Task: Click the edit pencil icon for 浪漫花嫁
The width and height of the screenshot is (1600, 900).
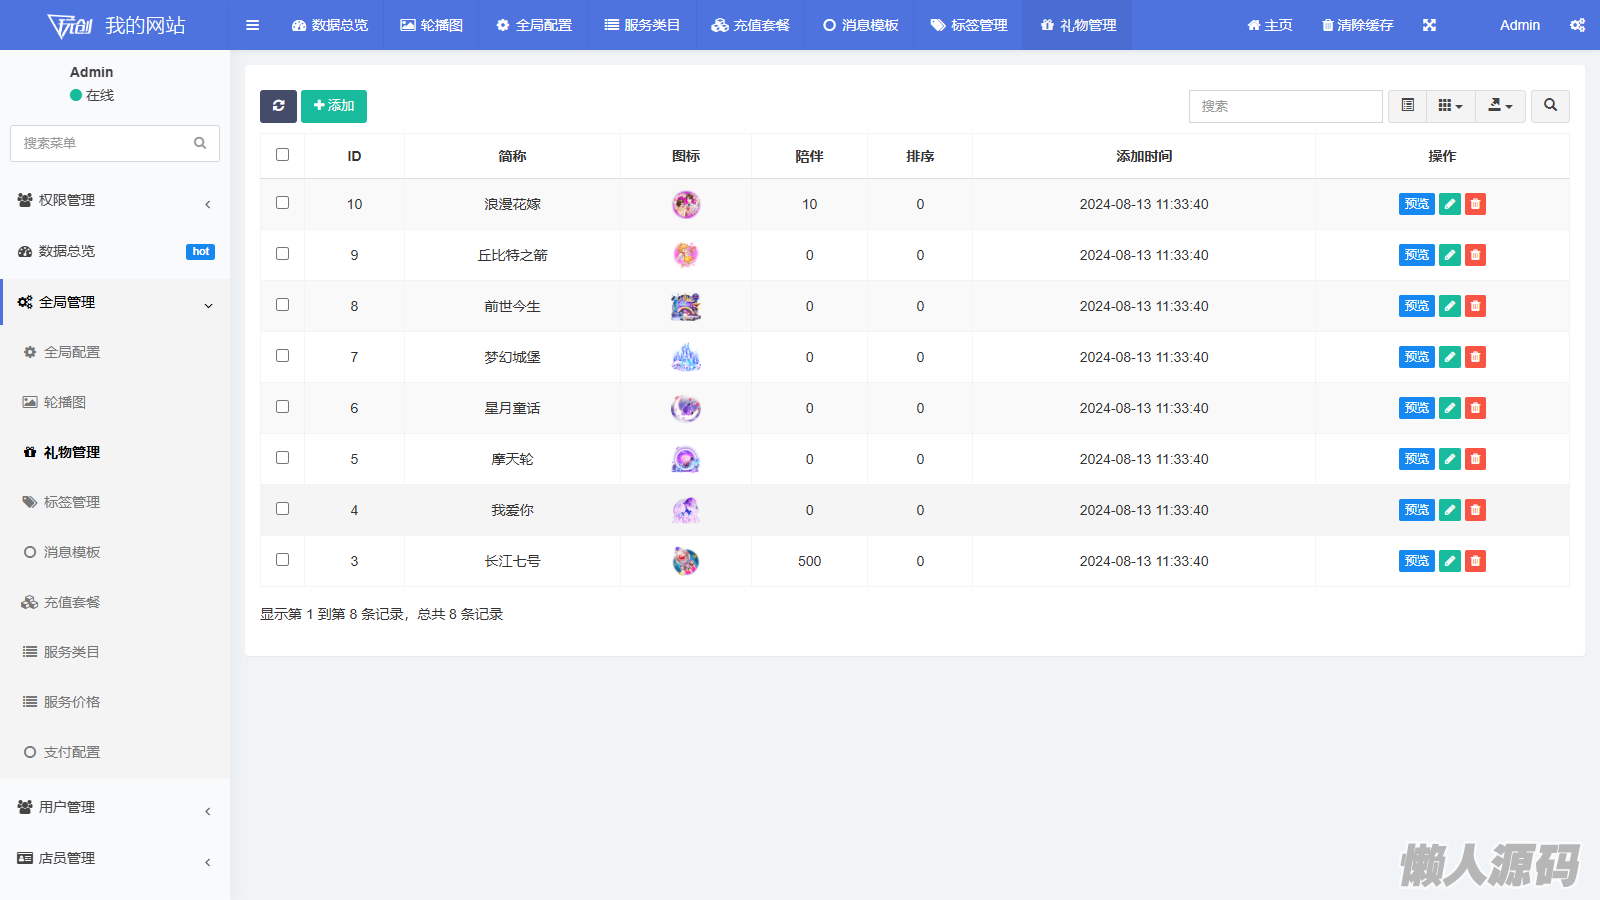Action: click(x=1450, y=204)
